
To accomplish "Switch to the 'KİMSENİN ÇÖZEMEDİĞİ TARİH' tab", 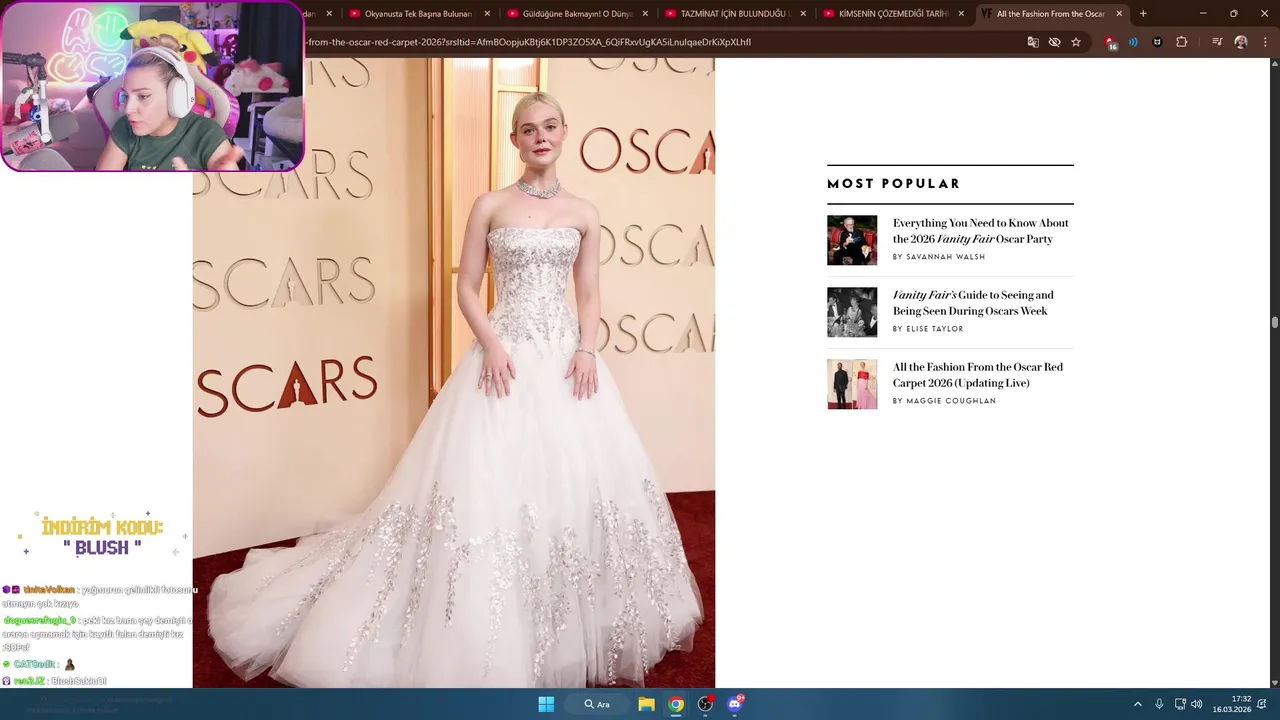I will 894,14.
